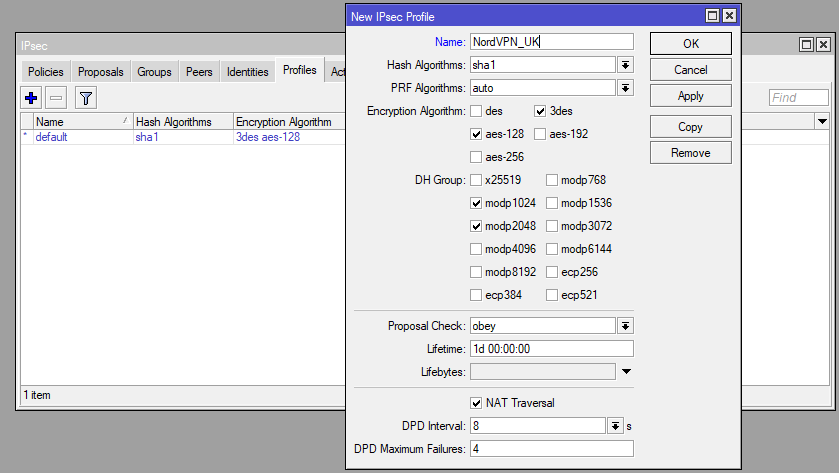839x473 pixels.
Task: Click the Name field containing NordVPN_UK
Action: [552, 42]
